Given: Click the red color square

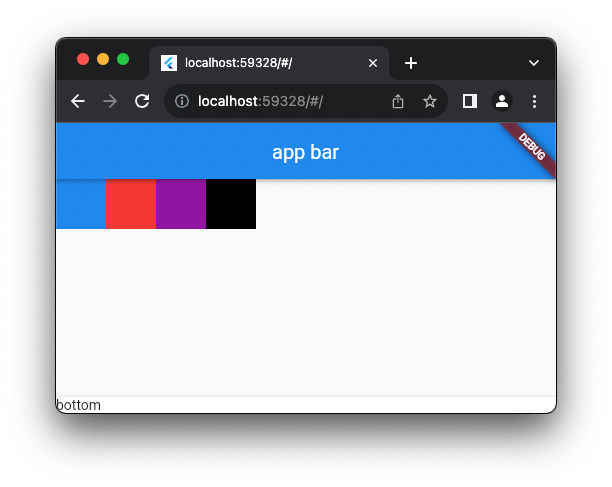Looking at the screenshot, I should 131,204.
